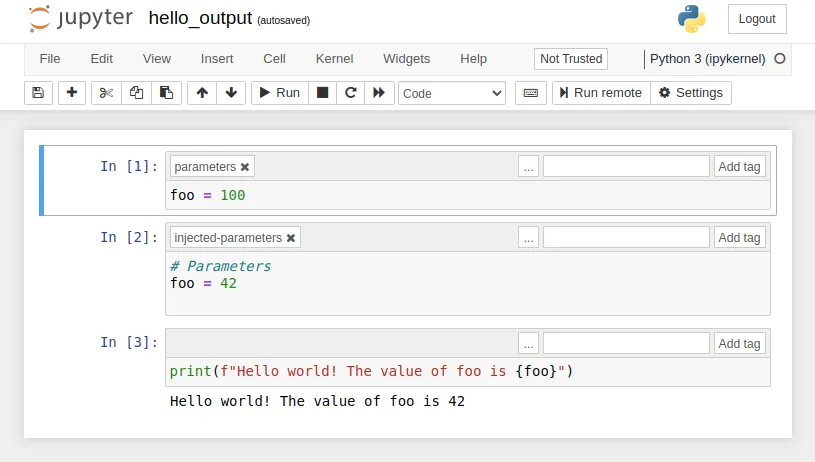Click the Logout button

point(757,19)
